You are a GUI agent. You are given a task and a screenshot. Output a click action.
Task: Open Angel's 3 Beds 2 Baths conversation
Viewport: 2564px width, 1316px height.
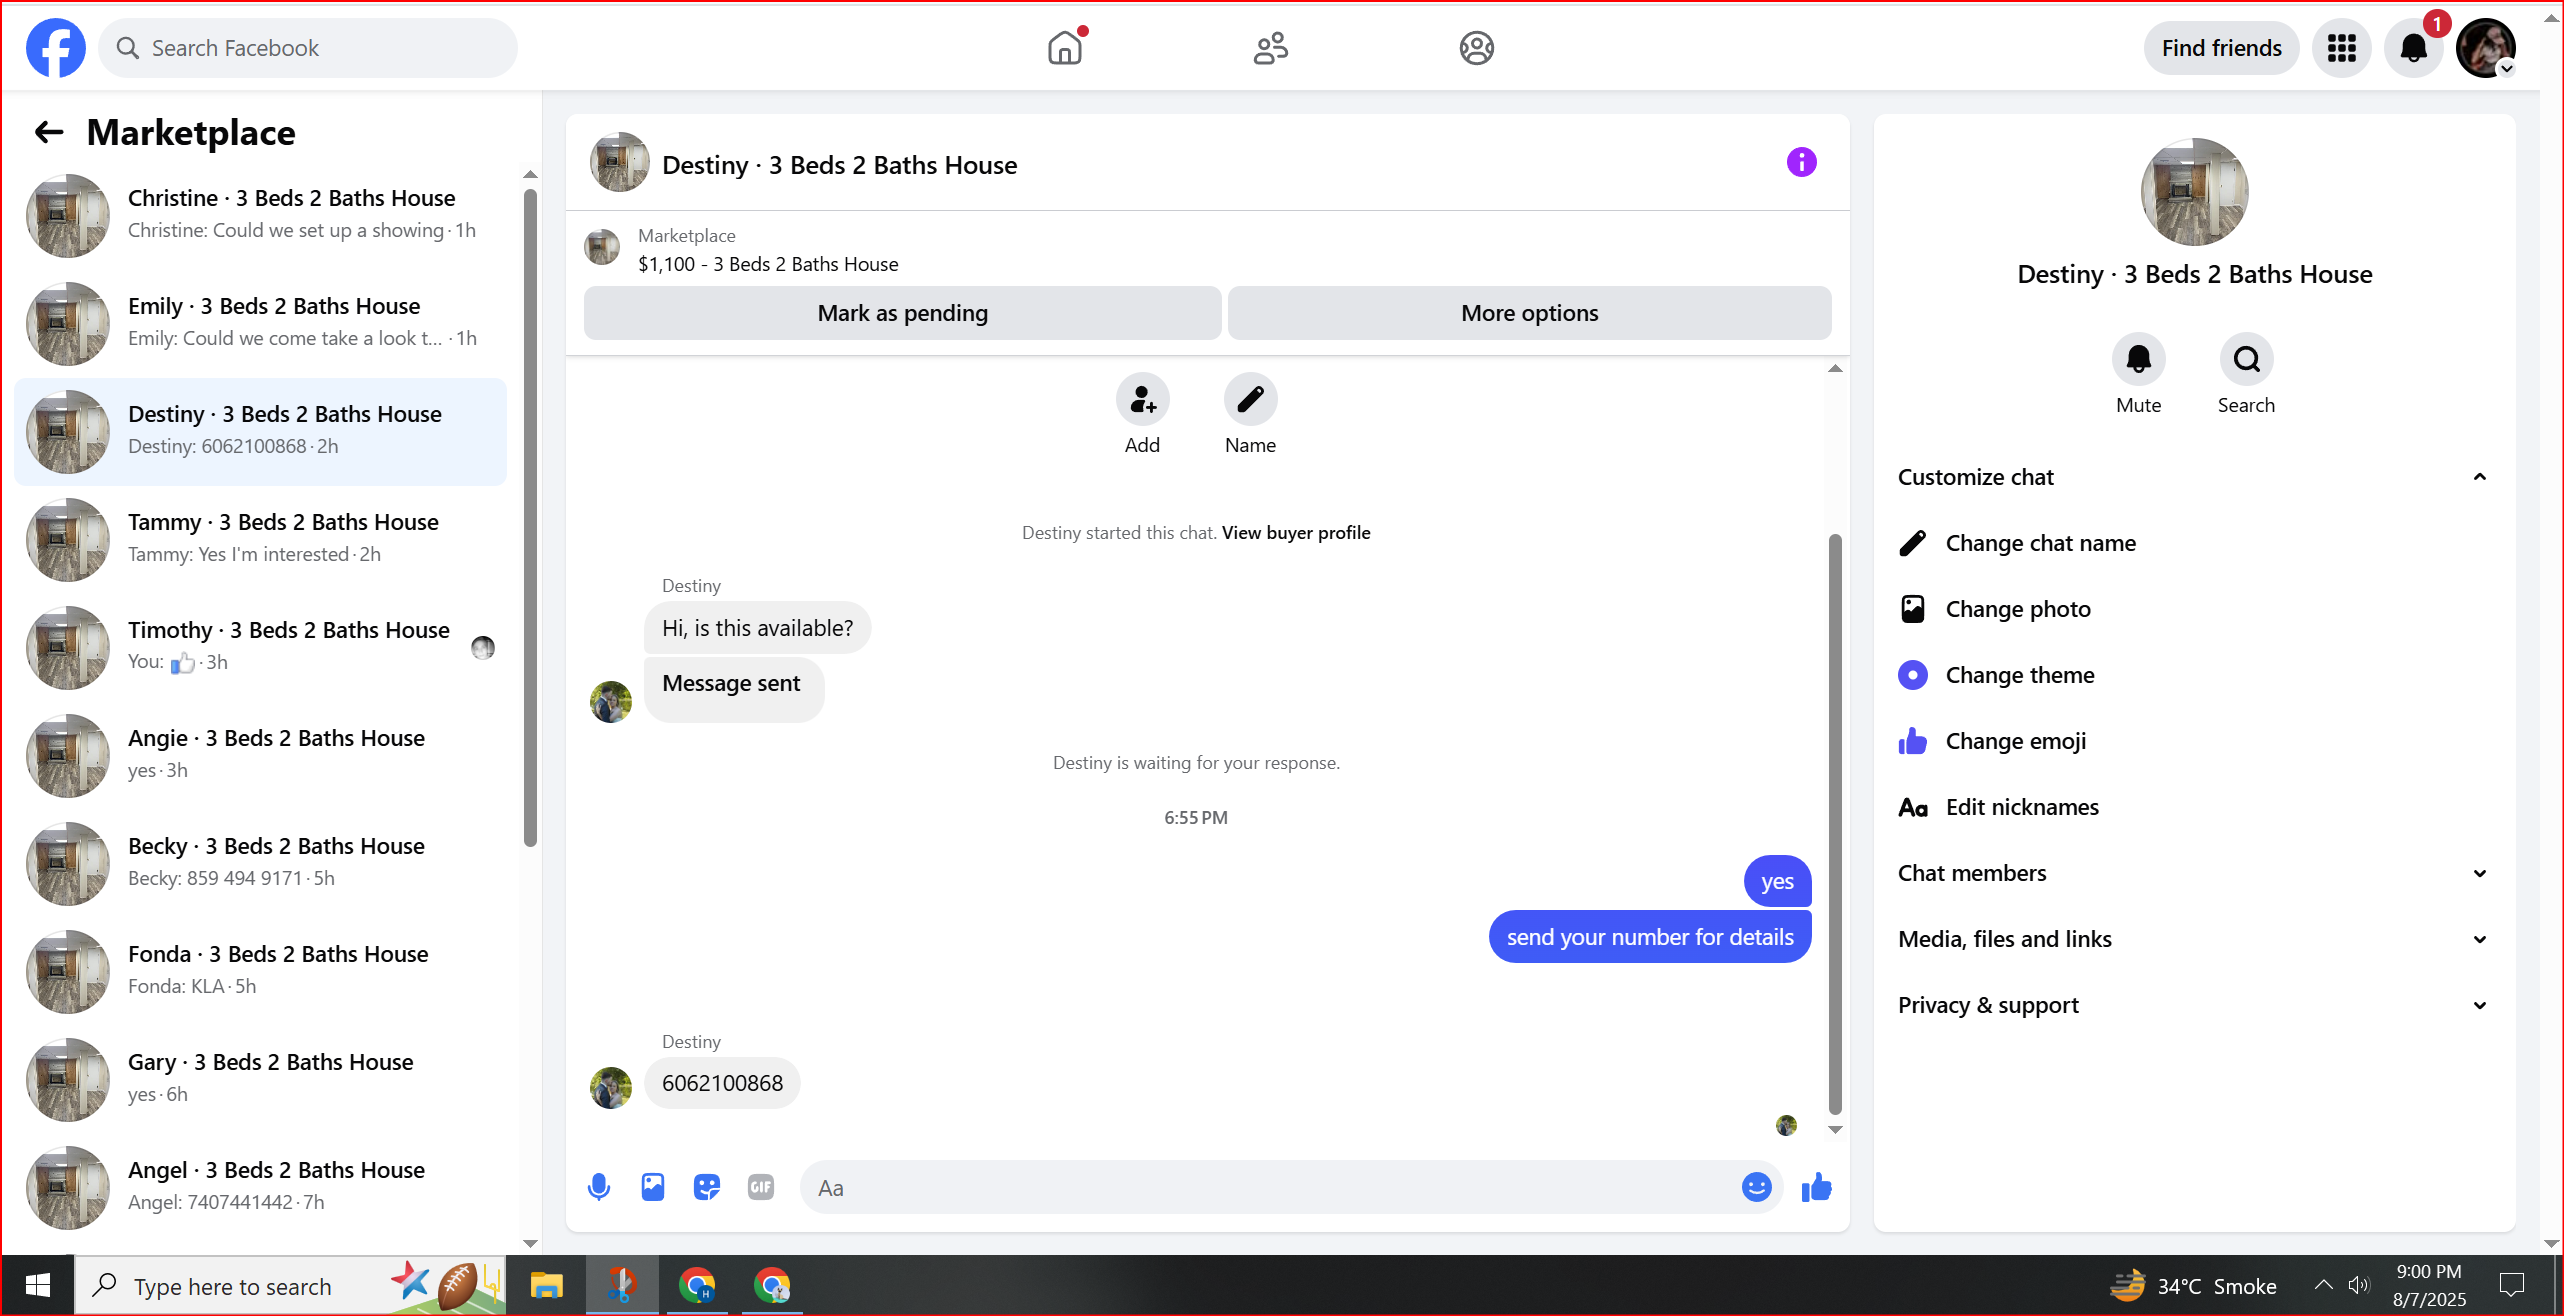pos(261,1187)
